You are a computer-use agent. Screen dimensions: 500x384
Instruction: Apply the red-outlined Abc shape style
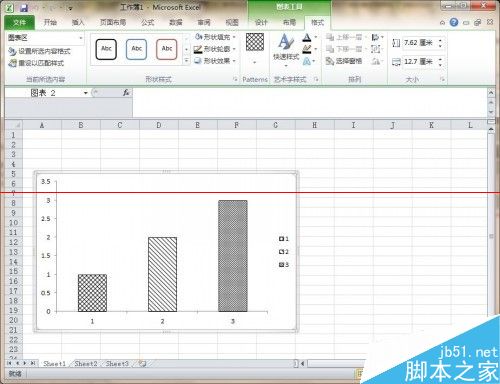(x=167, y=49)
